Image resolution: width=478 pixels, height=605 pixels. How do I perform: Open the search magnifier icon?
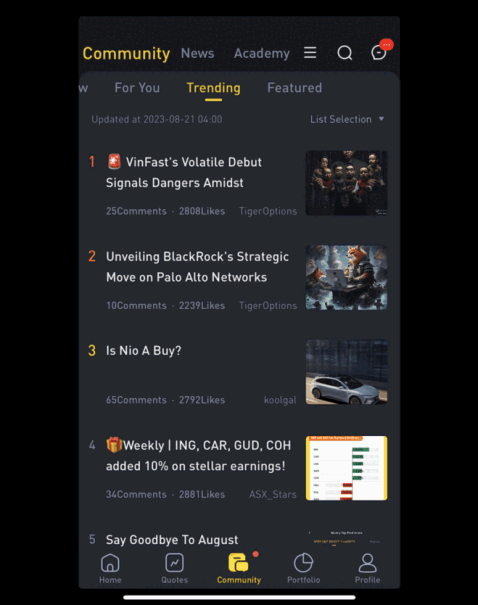345,53
